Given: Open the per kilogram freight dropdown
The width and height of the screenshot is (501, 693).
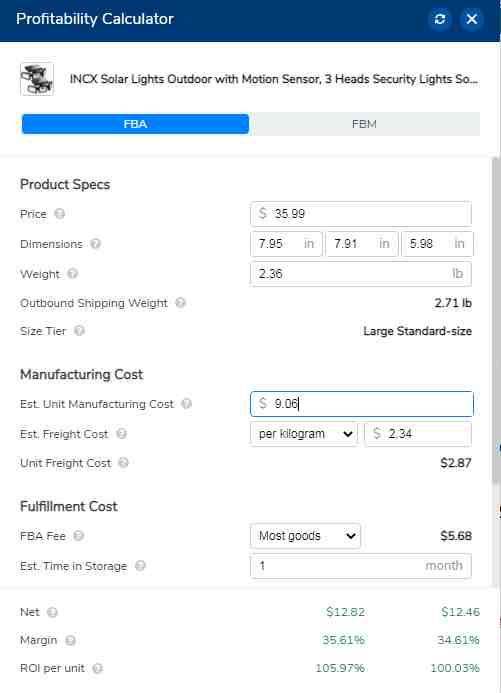Looking at the screenshot, I should [304, 434].
